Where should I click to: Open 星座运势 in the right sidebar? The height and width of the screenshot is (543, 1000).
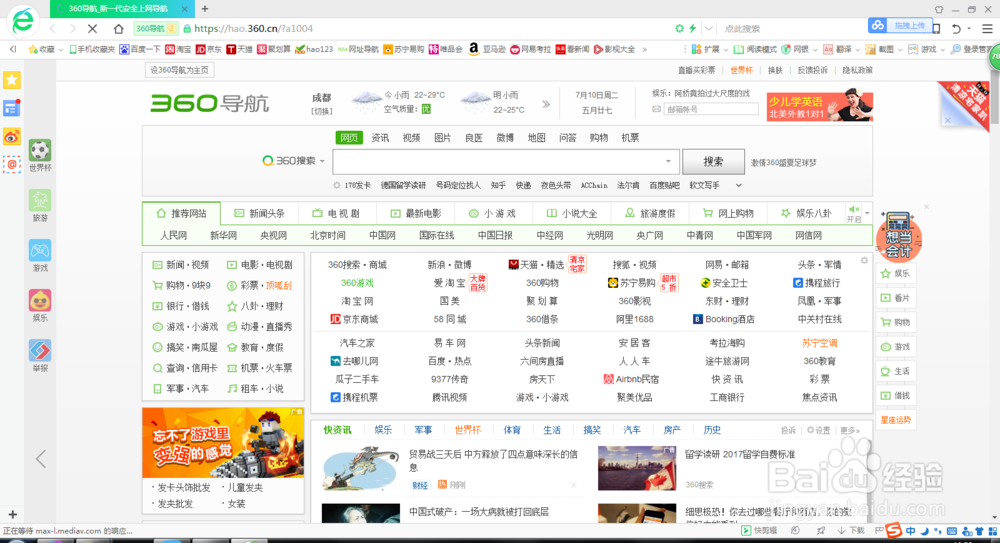coord(895,420)
